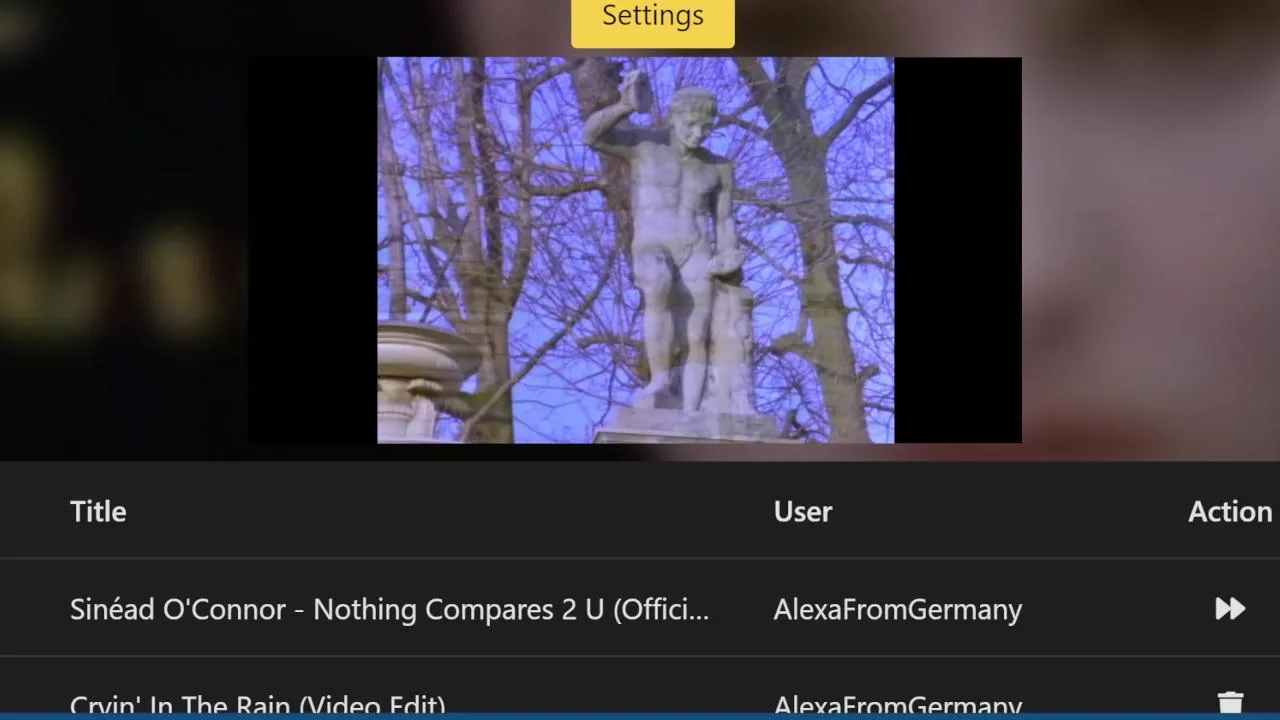Select Sinéad O'Connor - Nothing Compares 2 U title
1280x720 pixels.
pyautogui.click(x=389, y=609)
